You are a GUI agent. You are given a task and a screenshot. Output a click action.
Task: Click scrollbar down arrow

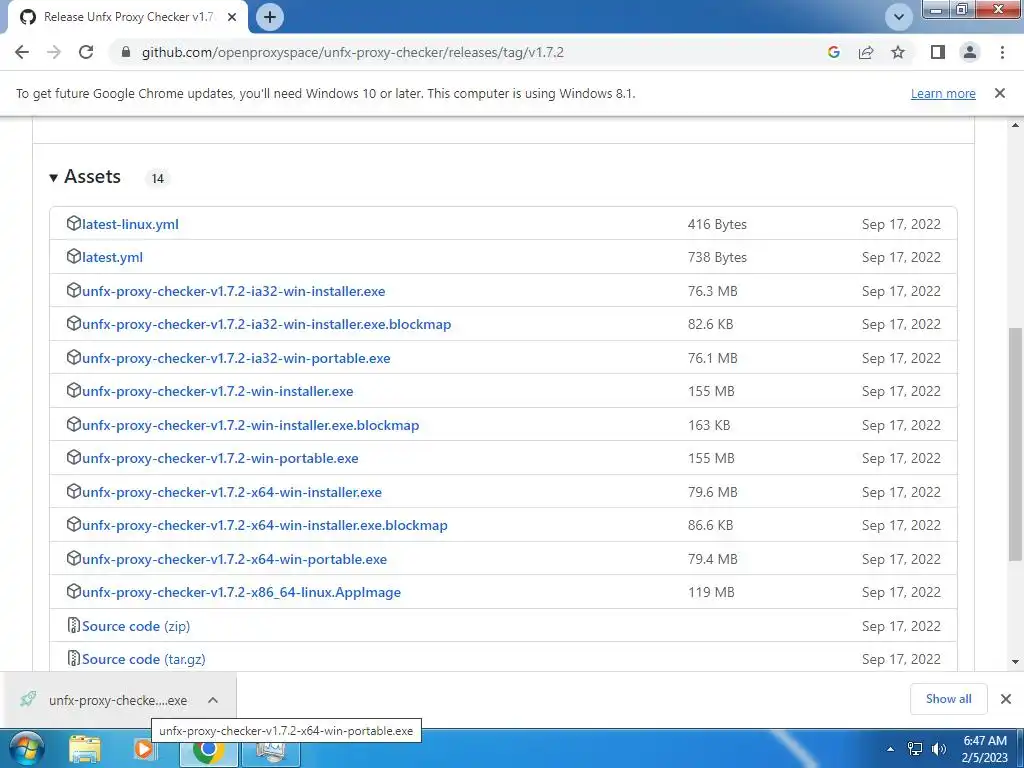tap(1016, 662)
